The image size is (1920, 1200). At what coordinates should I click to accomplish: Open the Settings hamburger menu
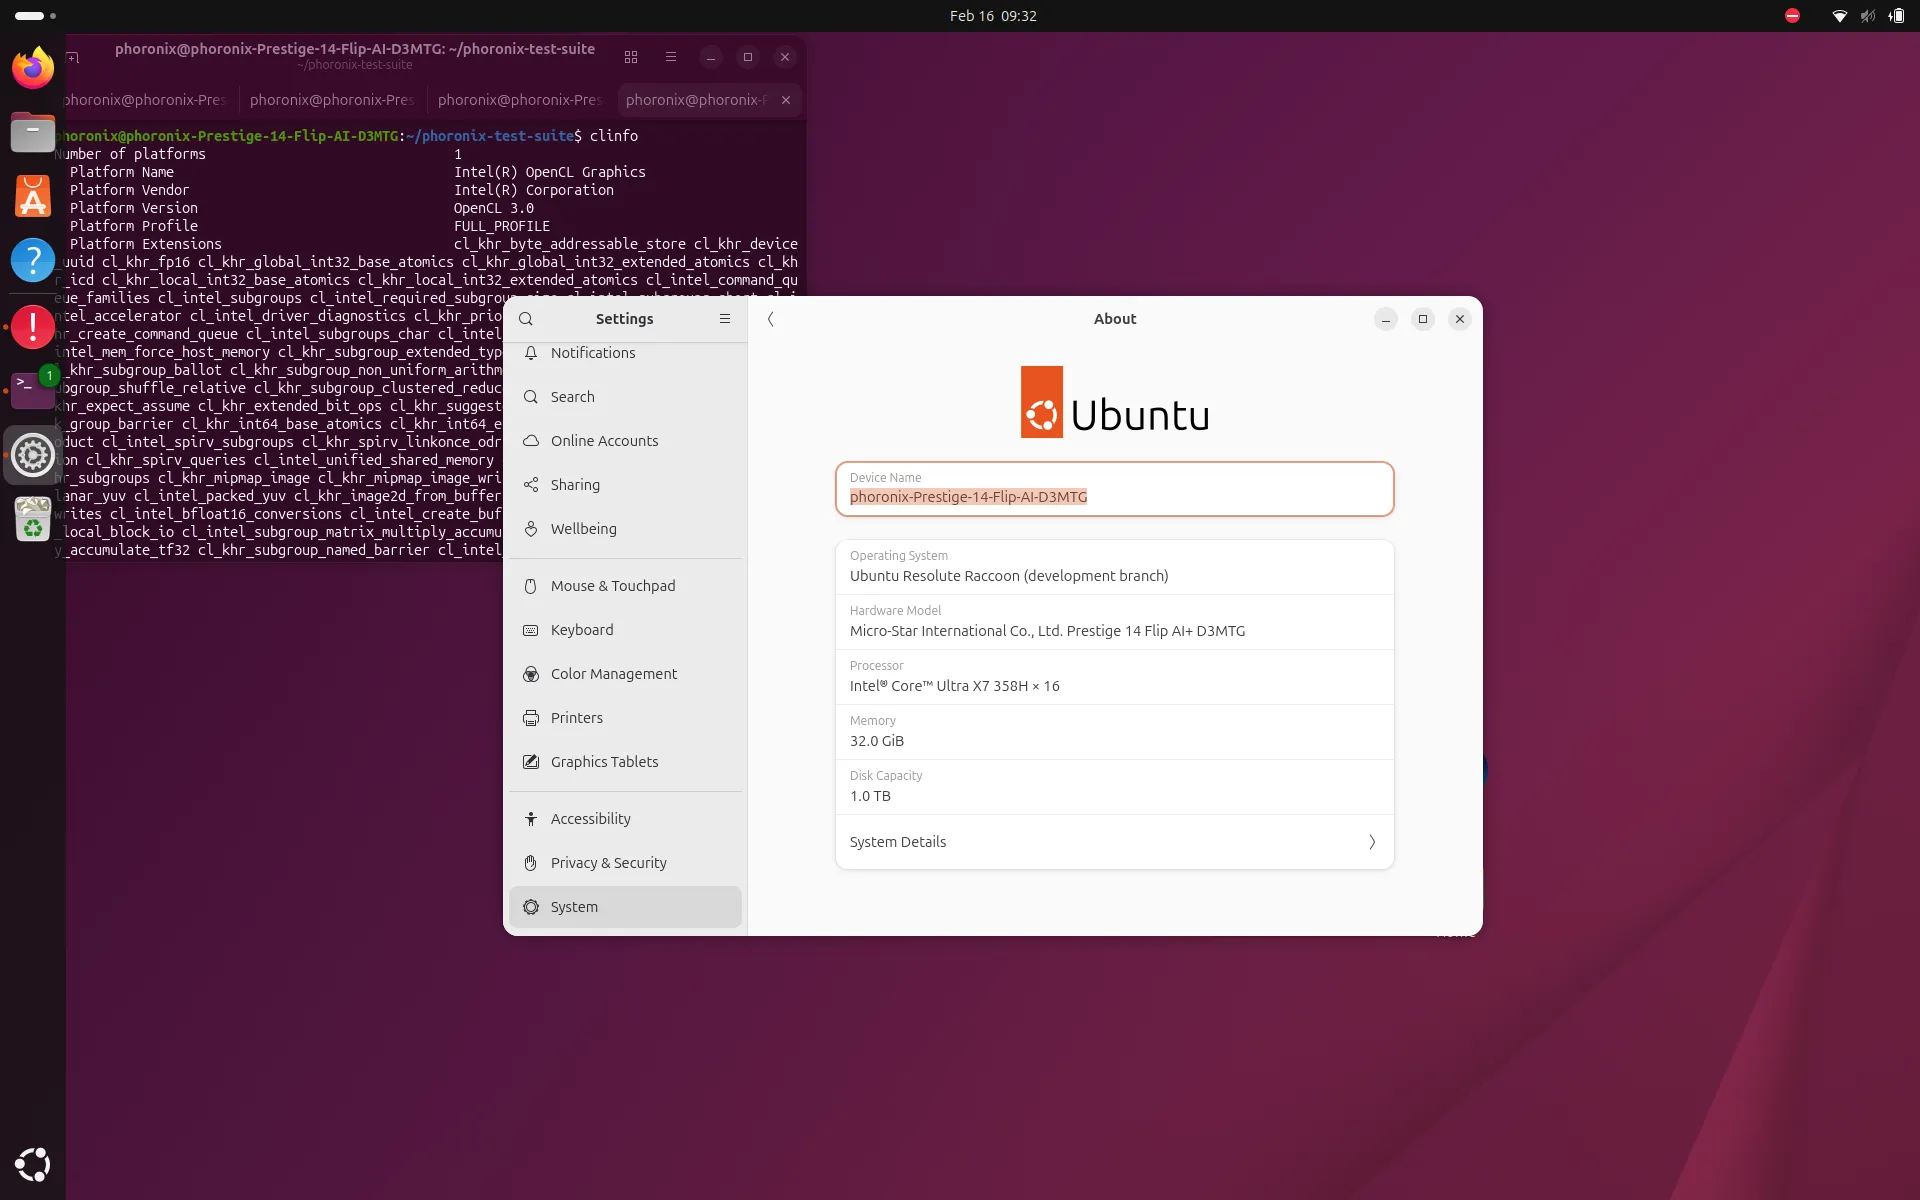point(725,319)
